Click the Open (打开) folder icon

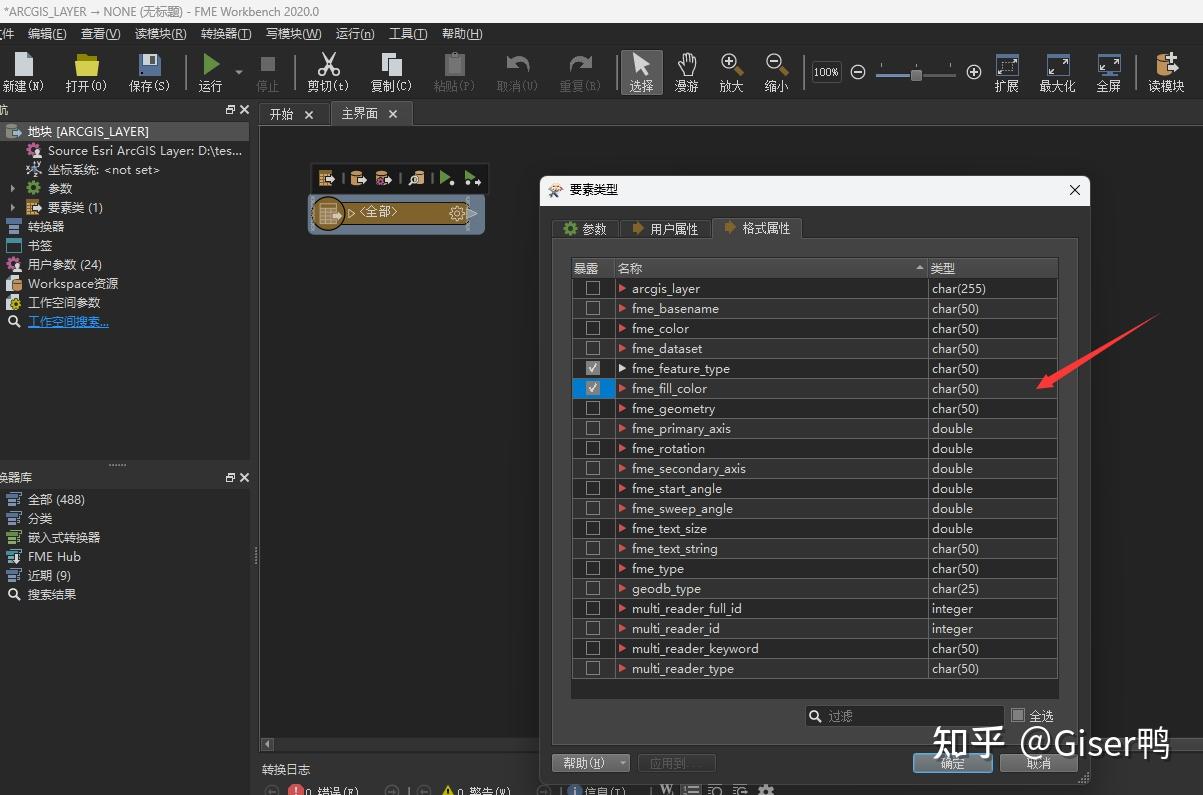pos(87,66)
